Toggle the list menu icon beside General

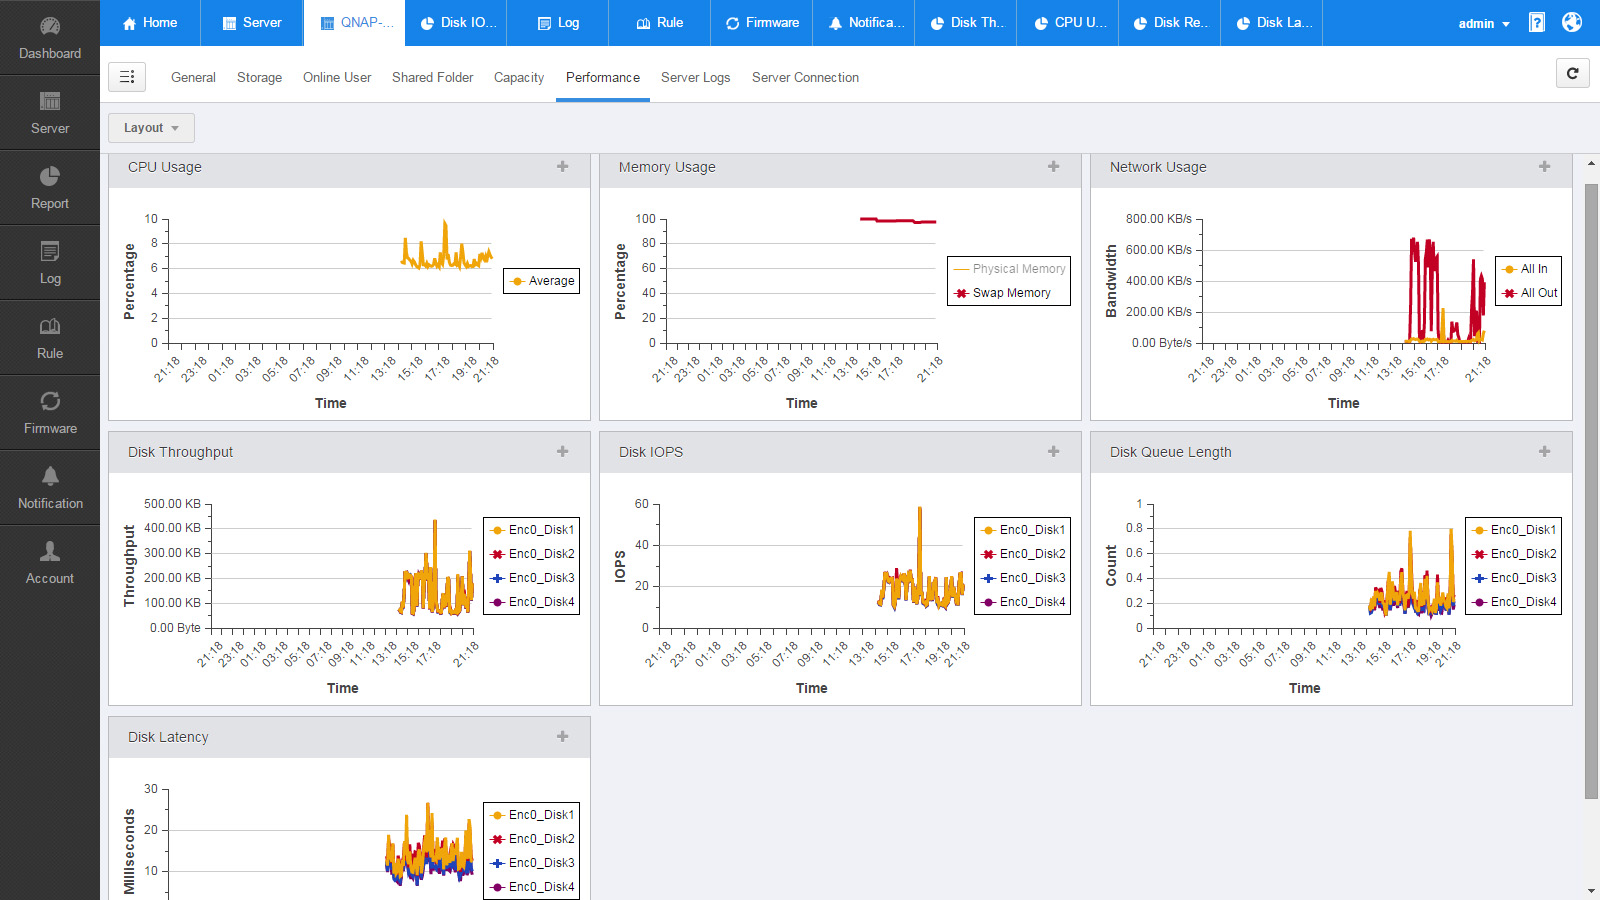127,77
